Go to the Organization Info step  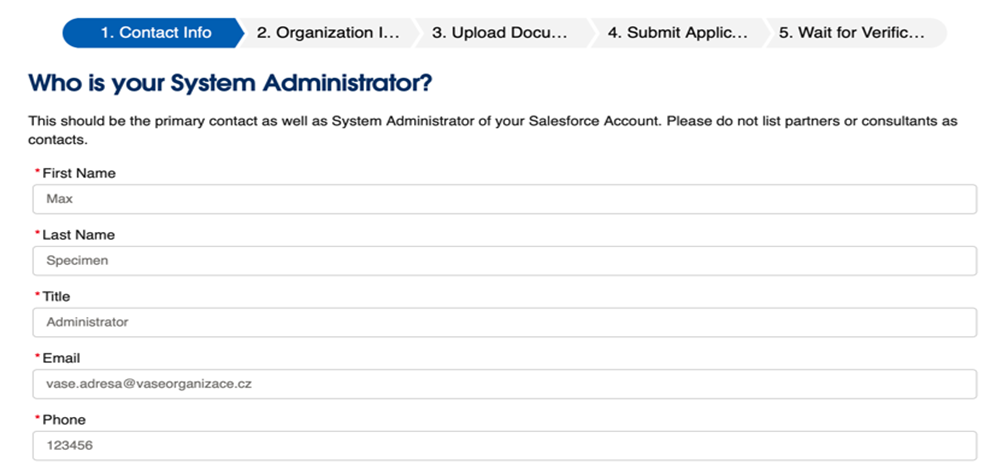[327, 33]
